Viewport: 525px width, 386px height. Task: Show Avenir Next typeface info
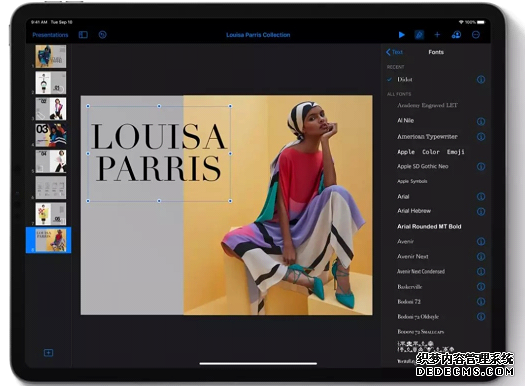click(x=481, y=256)
